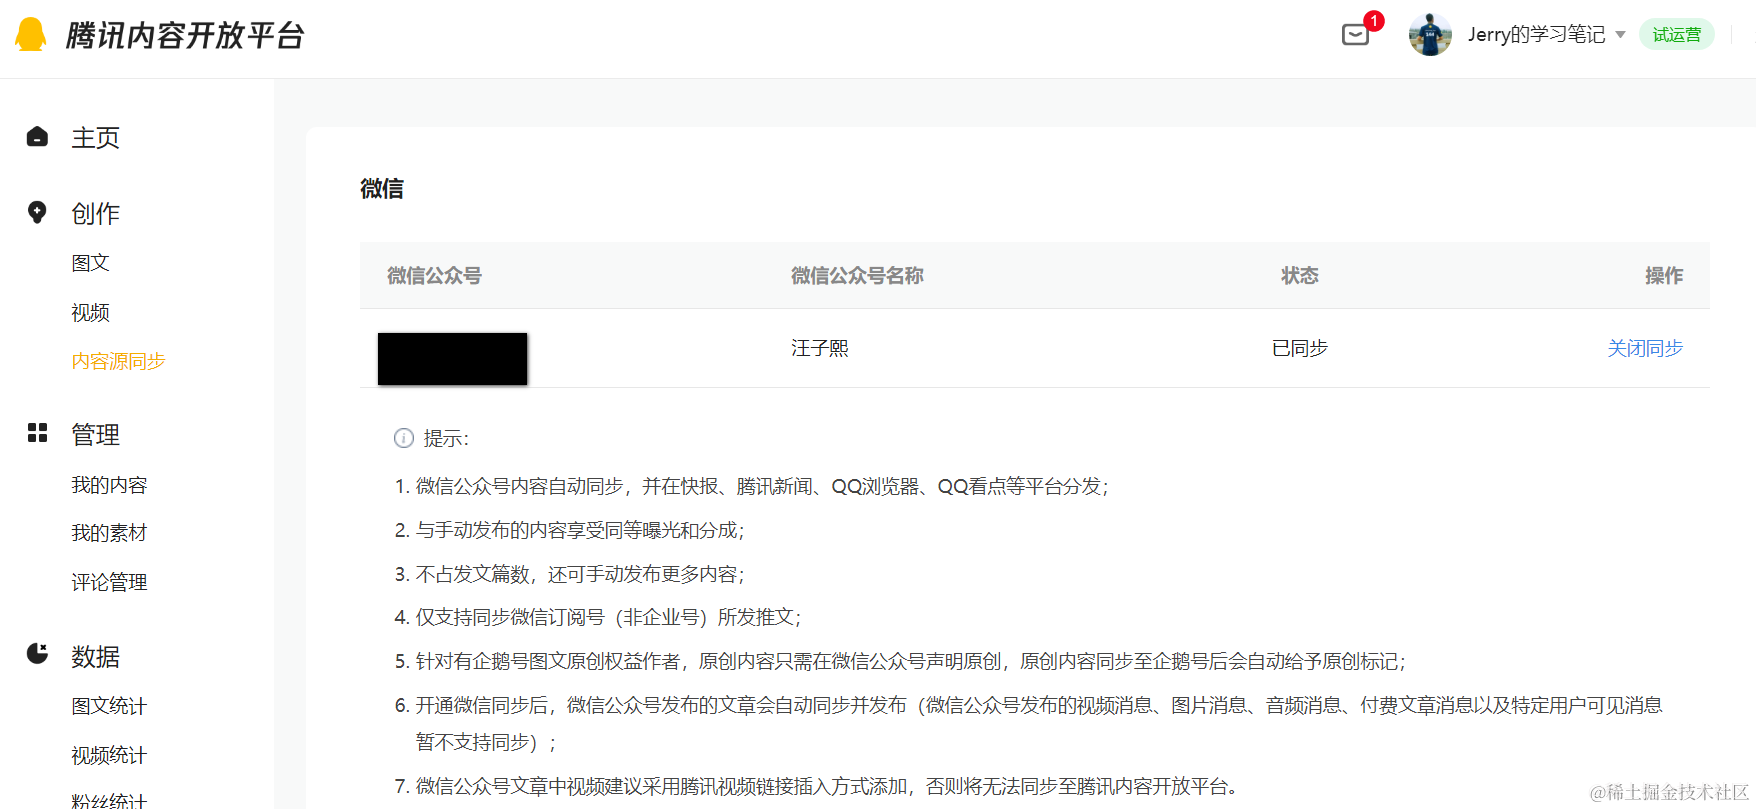Click the 汪子熙 account name cell

[x=820, y=348]
